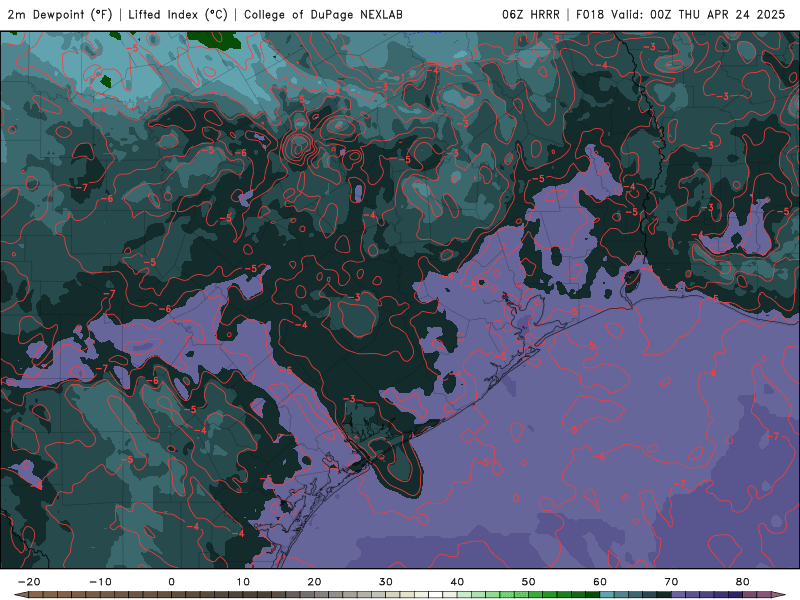Click the "00Z THU APR 24 2025" valid time
Screen dimensions: 800x600
717,14
